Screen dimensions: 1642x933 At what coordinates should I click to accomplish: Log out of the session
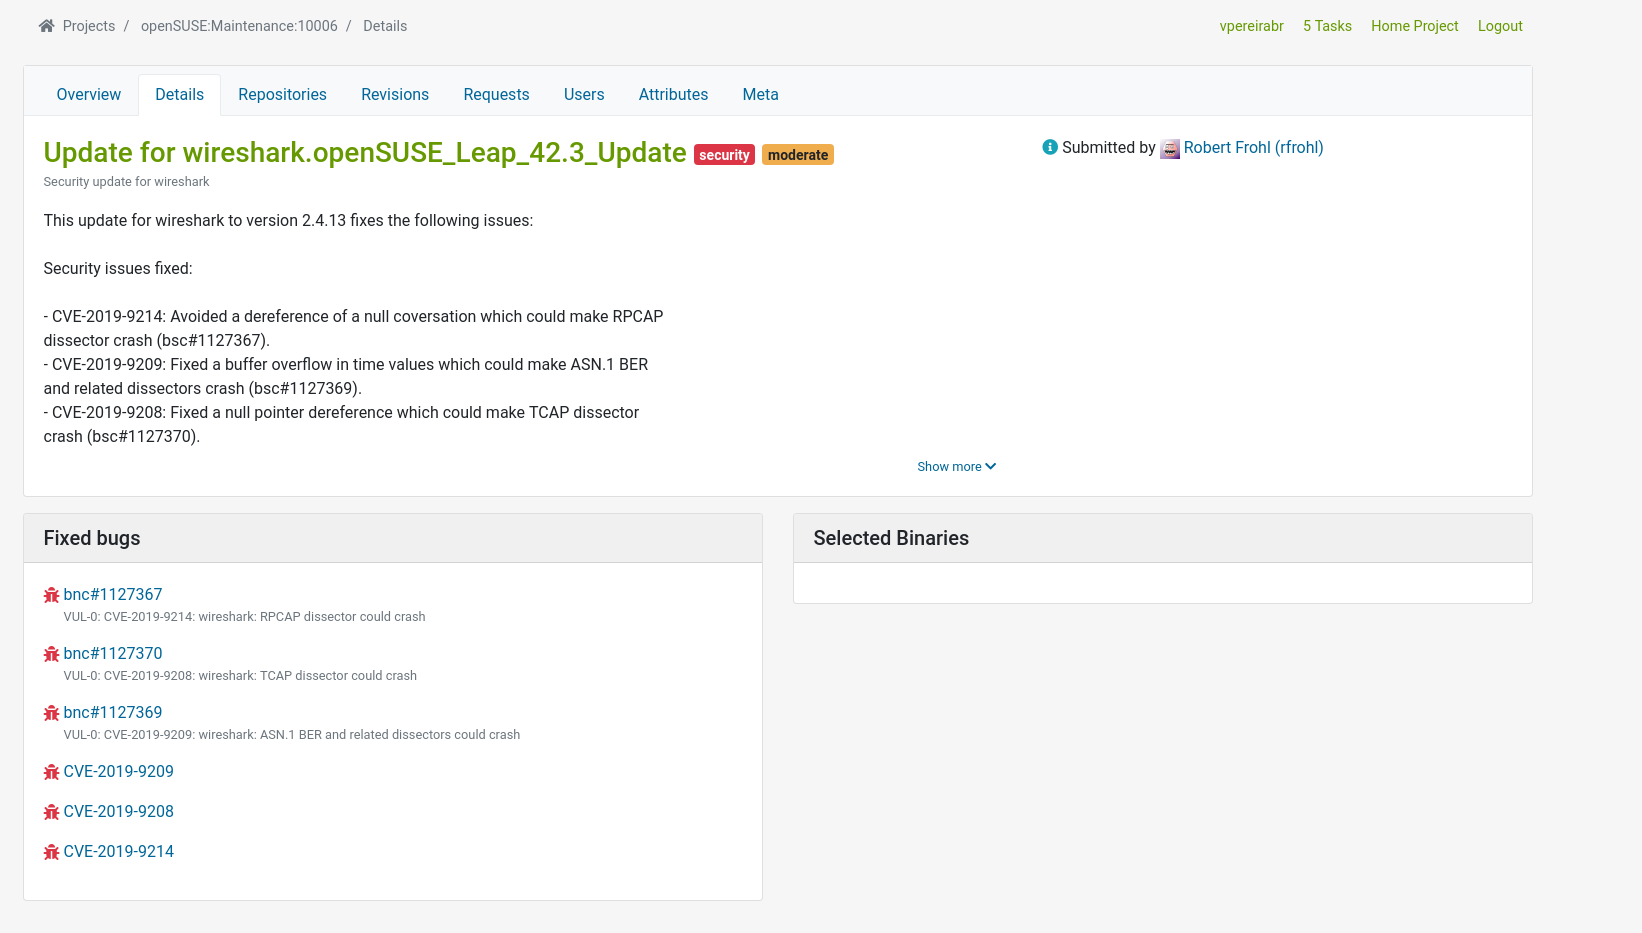point(1500,25)
